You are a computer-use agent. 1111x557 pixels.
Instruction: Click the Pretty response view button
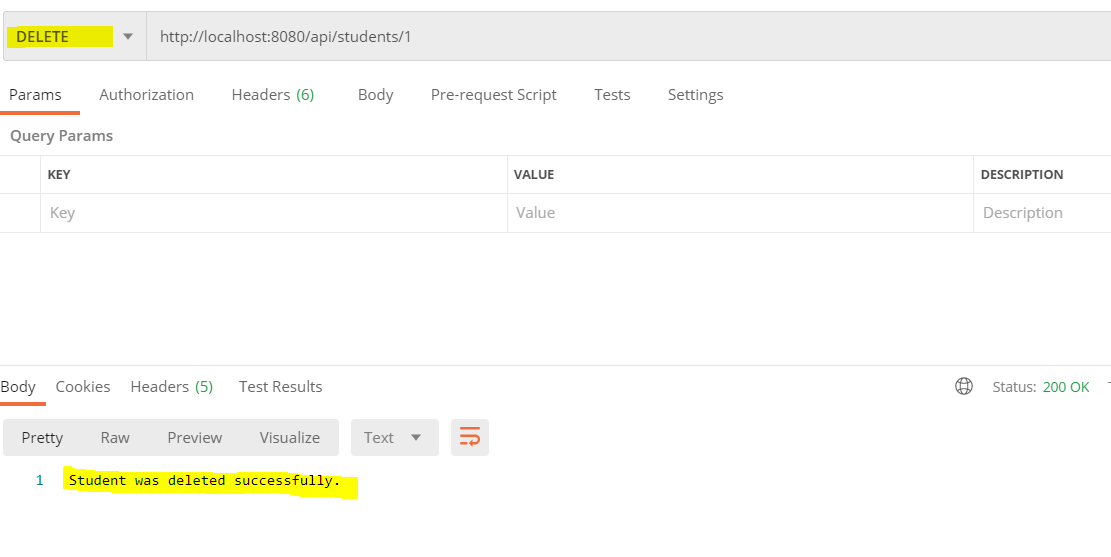pyautogui.click(x=42, y=437)
